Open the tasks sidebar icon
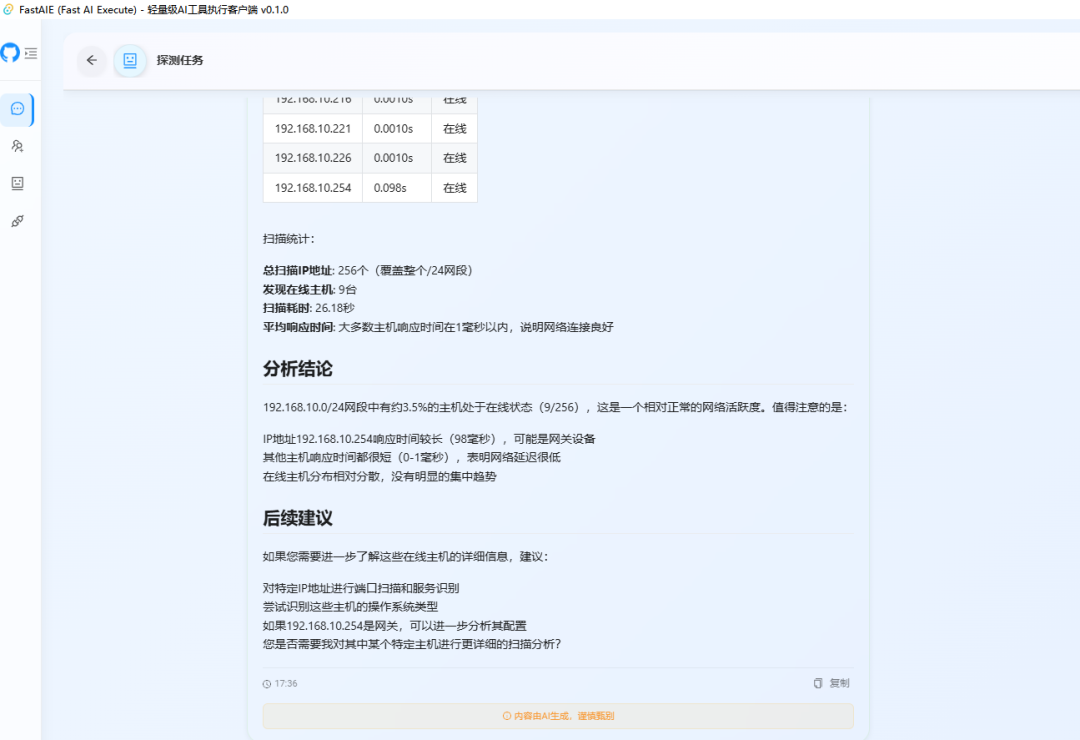This screenshot has width=1080, height=740. pos(17,183)
